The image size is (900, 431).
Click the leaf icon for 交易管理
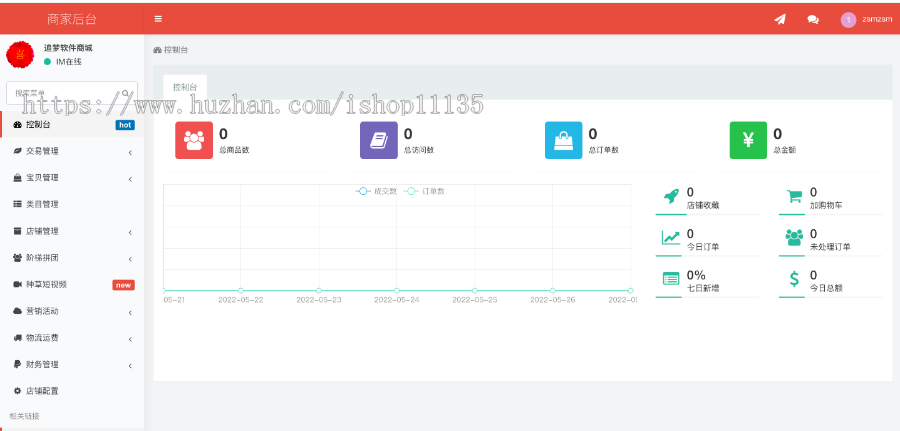(x=17, y=152)
